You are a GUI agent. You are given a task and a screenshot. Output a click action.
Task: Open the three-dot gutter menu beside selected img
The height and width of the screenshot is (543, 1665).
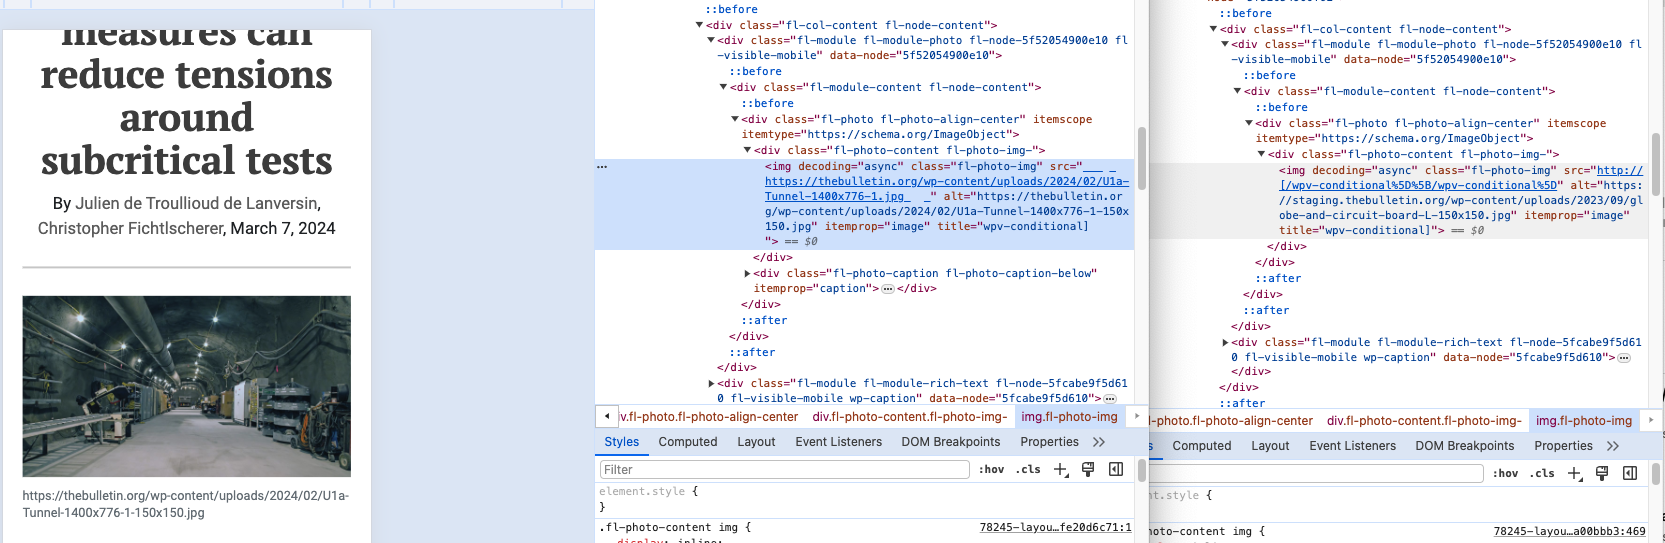(x=602, y=166)
